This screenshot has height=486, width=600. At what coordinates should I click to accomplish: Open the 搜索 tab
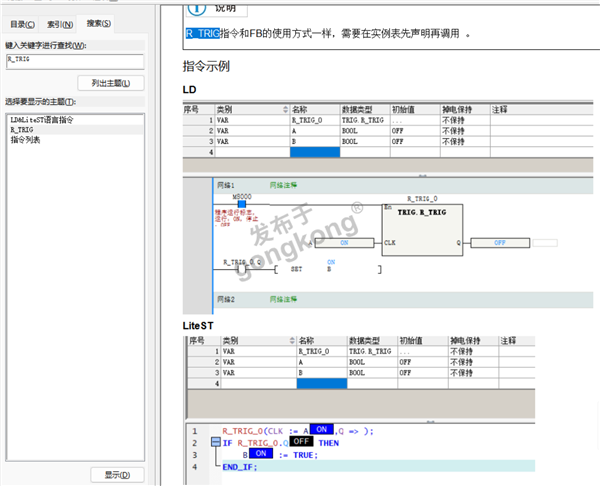(99, 23)
